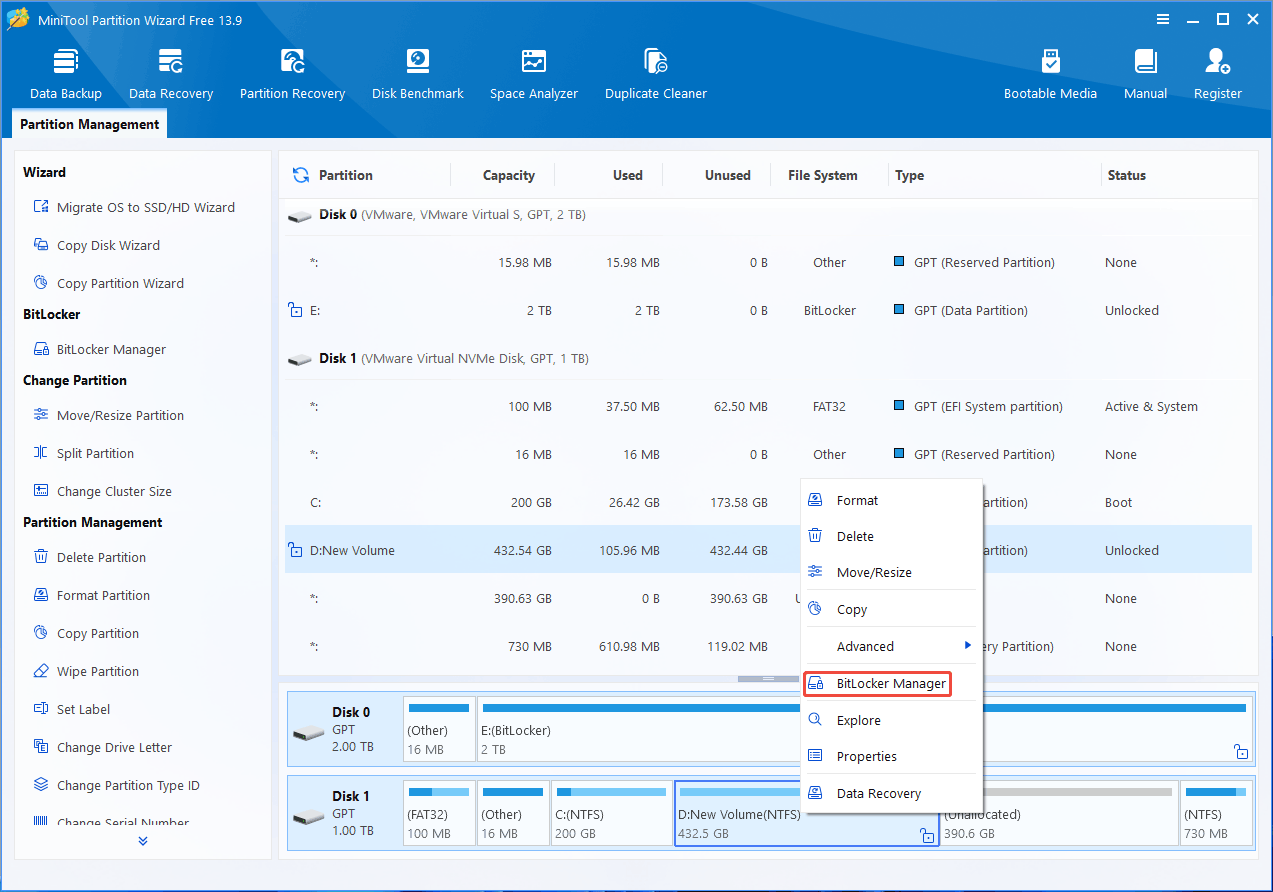1273x892 pixels.
Task: Select the C:(NTFS) 200 GB block in disk map
Action: 612,813
